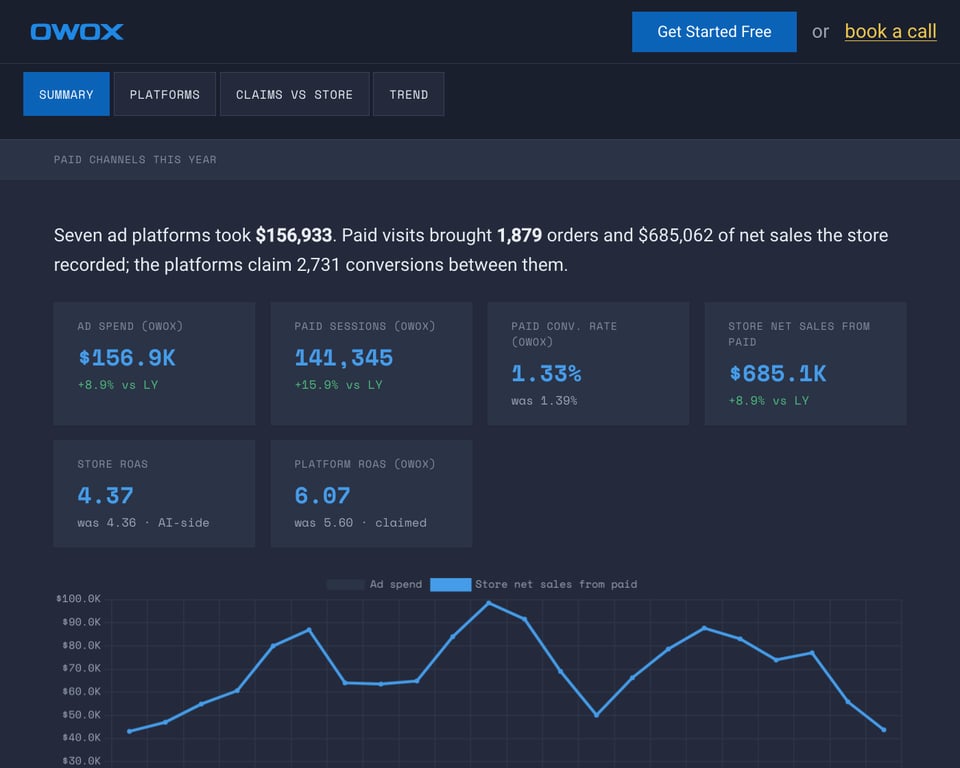960x768 pixels.
Task: Click the $50.0K axis label
Action: click(x=81, y=715)
